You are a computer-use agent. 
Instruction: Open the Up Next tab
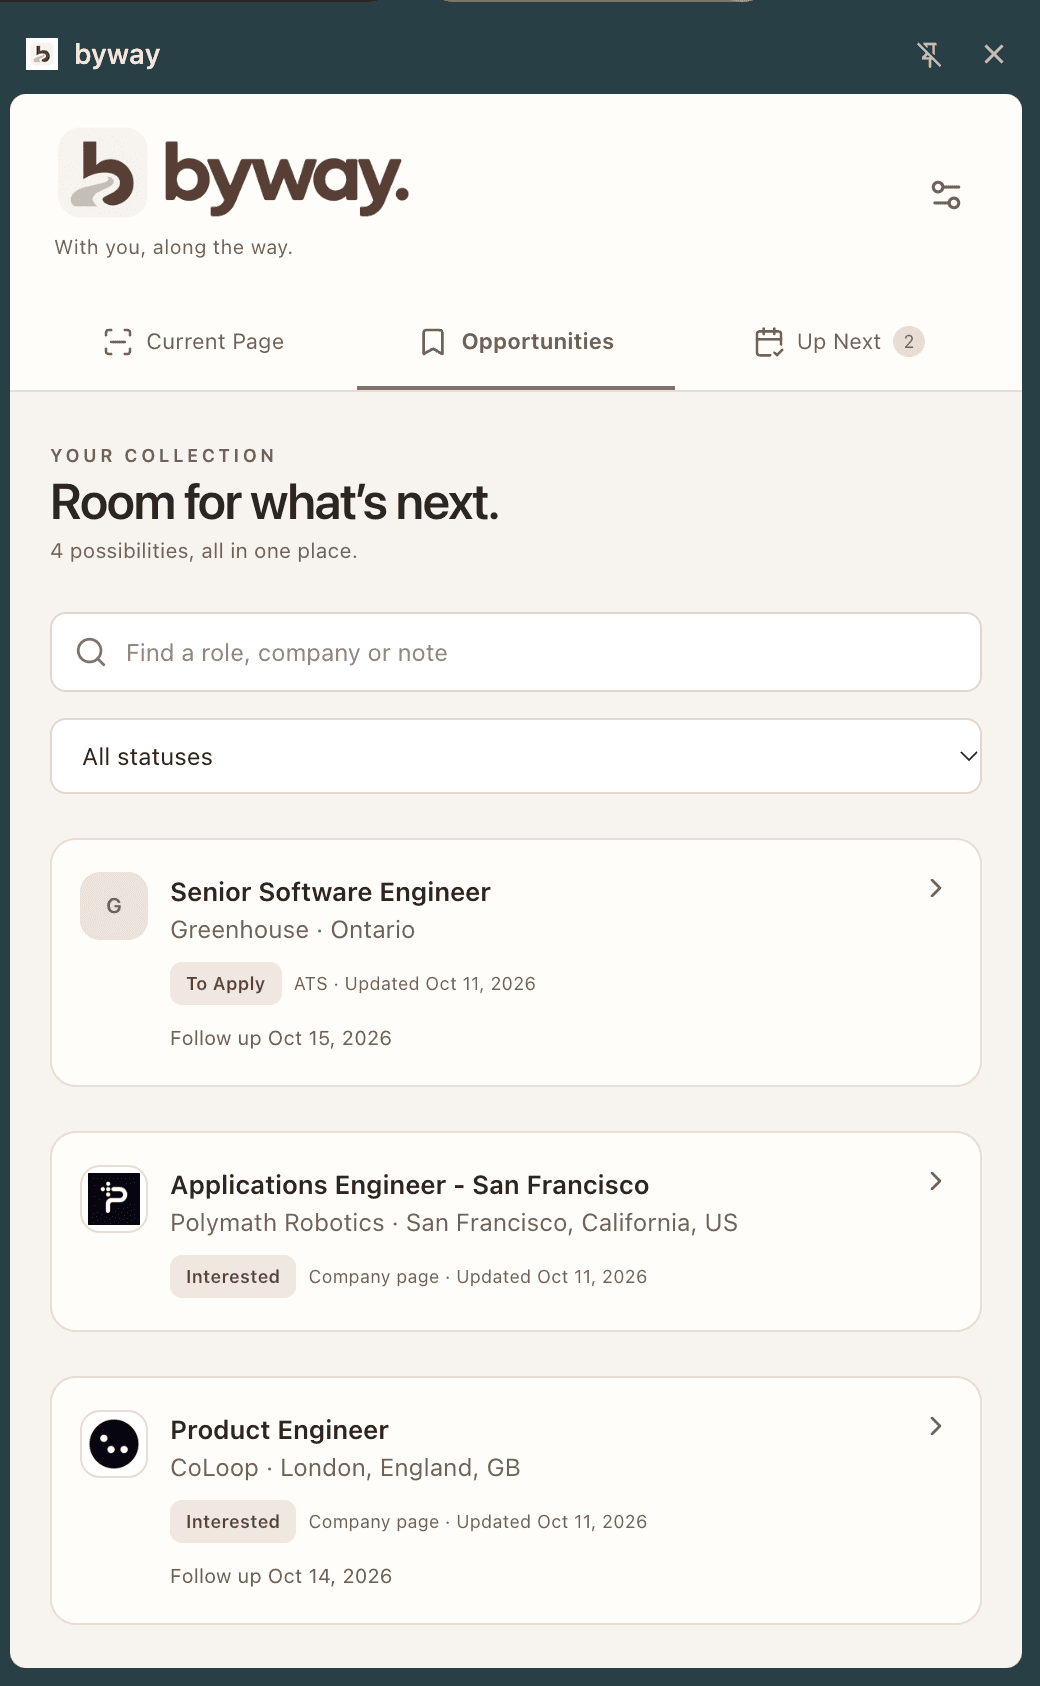839,342
